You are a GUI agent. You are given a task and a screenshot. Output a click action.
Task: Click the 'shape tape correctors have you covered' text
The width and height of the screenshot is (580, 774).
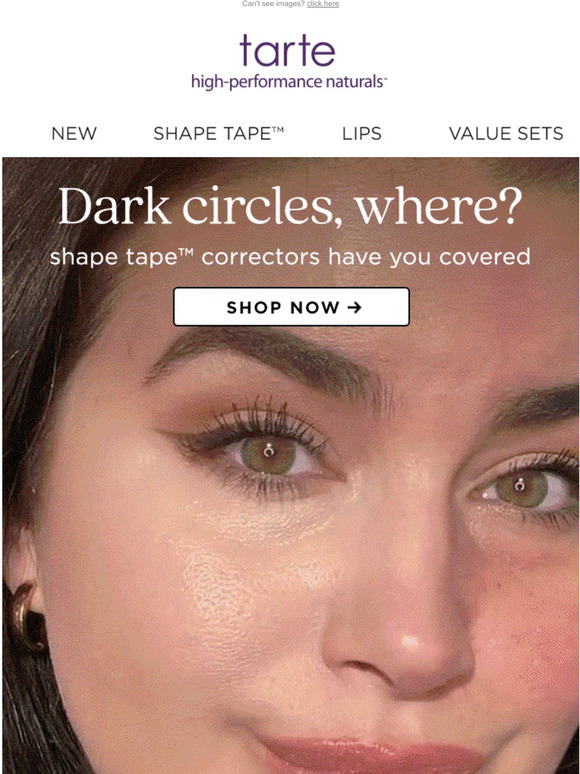point(290,257)
